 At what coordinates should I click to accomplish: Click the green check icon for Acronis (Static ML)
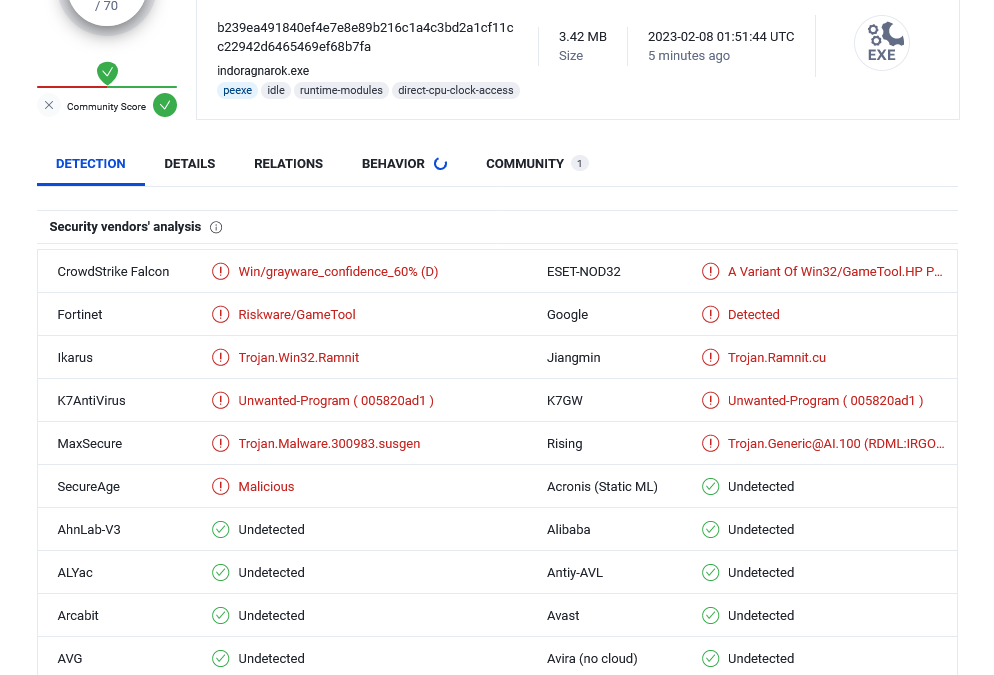tap(711, 487)
